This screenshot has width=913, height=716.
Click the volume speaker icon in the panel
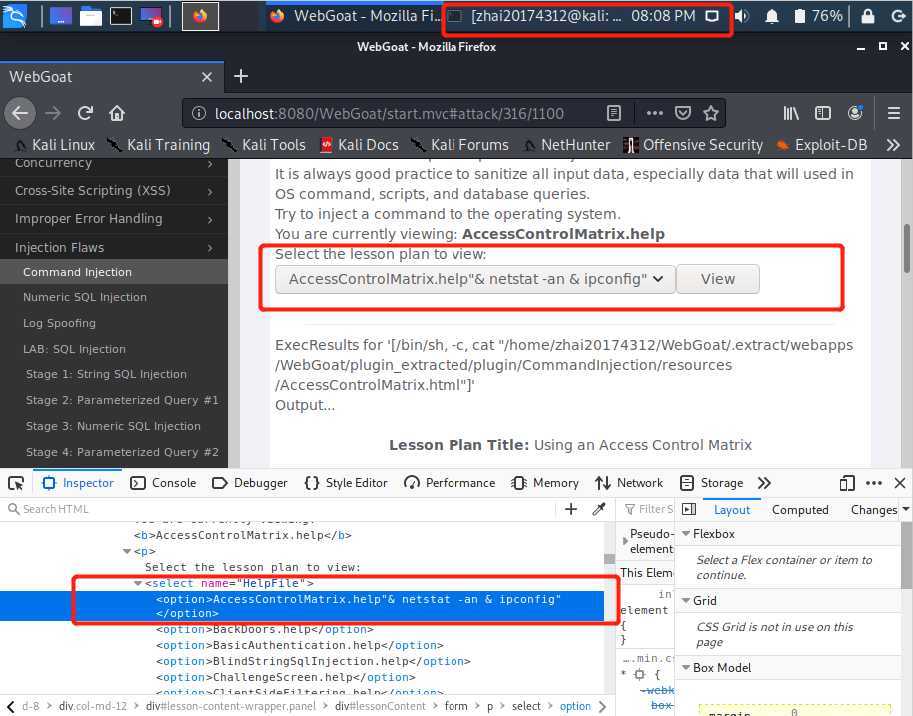(742, 16)
